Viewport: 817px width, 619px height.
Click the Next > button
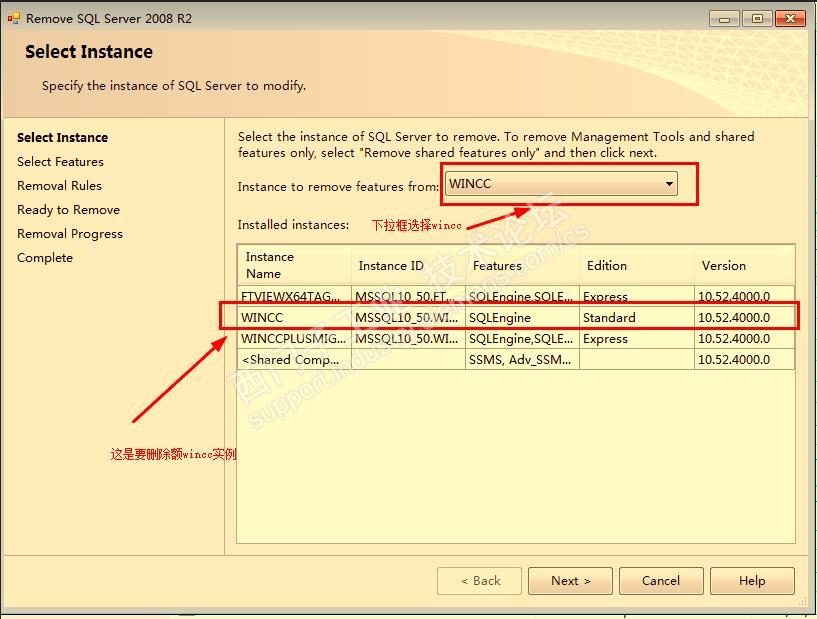pos(570,581)
